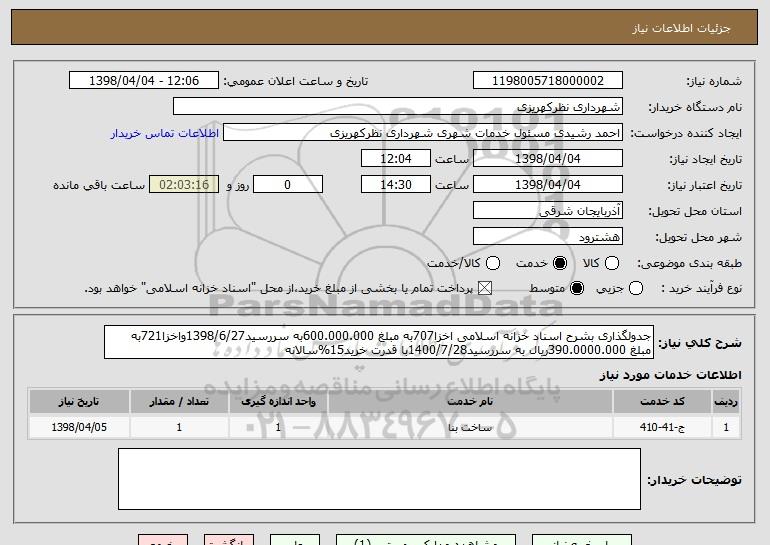
Task: Choose the متوسط purchase process radio
Action: (x=577, y=288)
